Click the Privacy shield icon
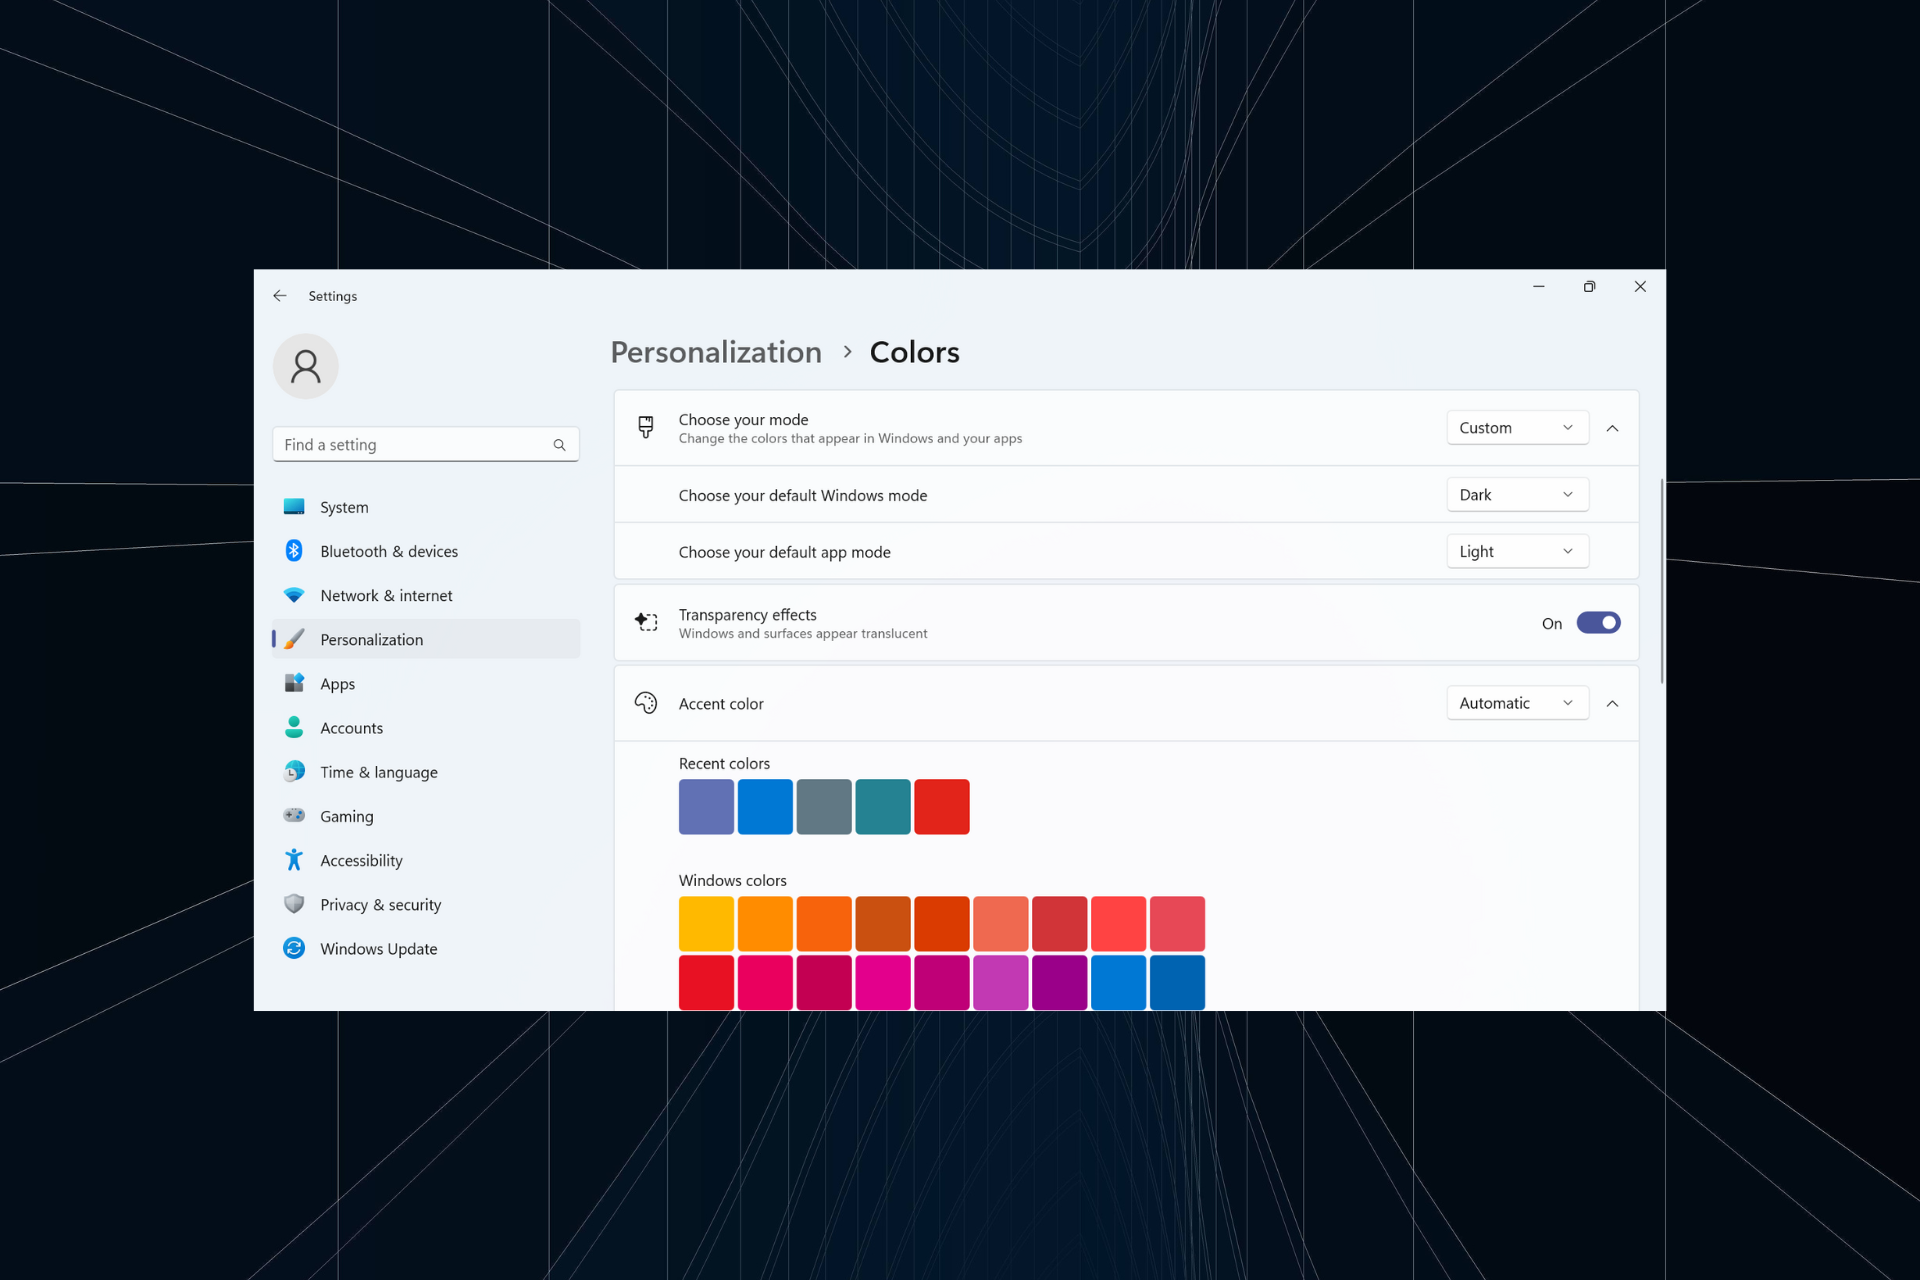Image resolution: width=1920 pixels, height=1280 pixels. click(294, 904)
